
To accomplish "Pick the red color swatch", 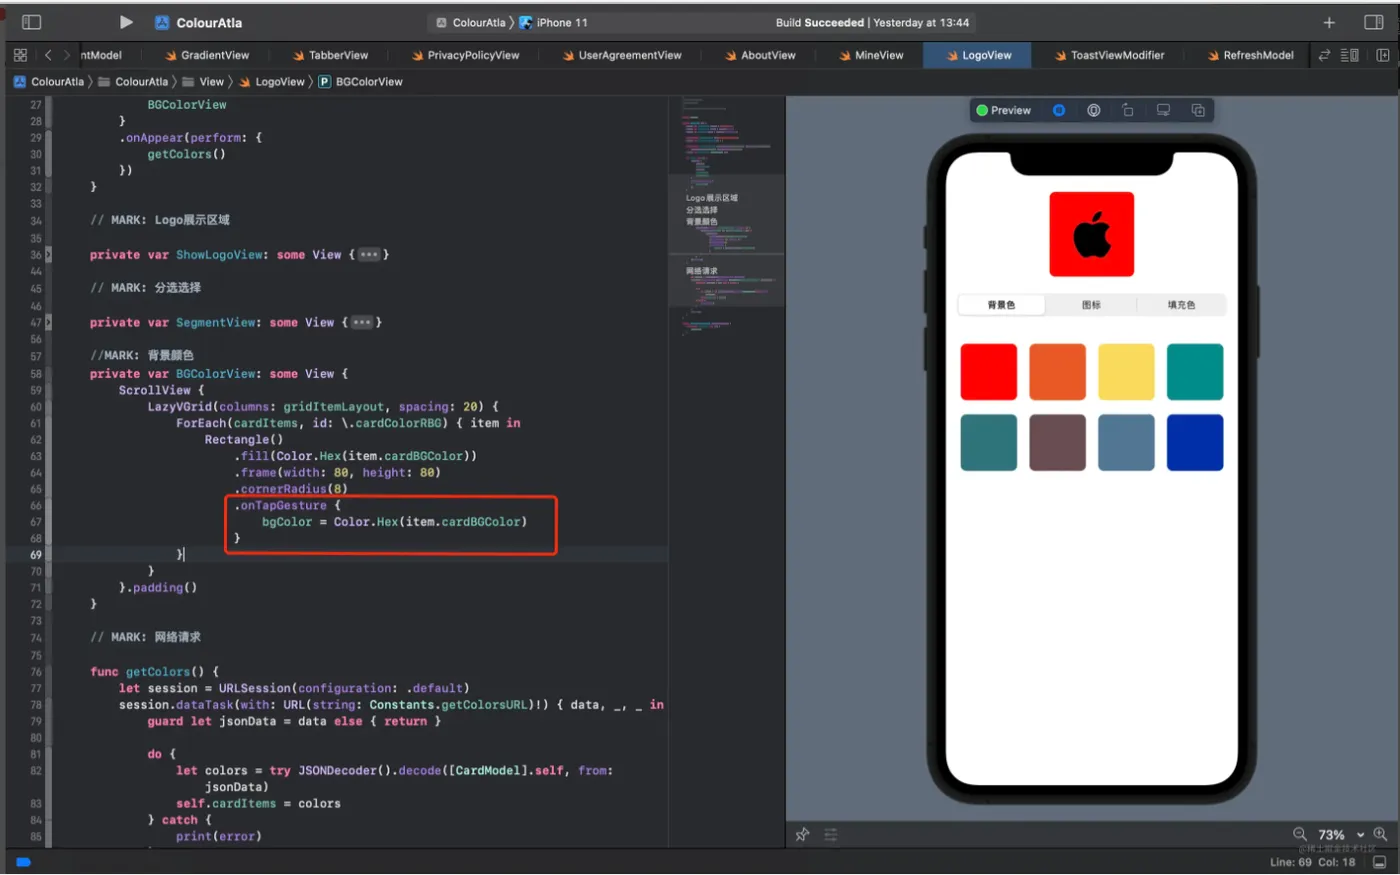I will pos(989,372).
